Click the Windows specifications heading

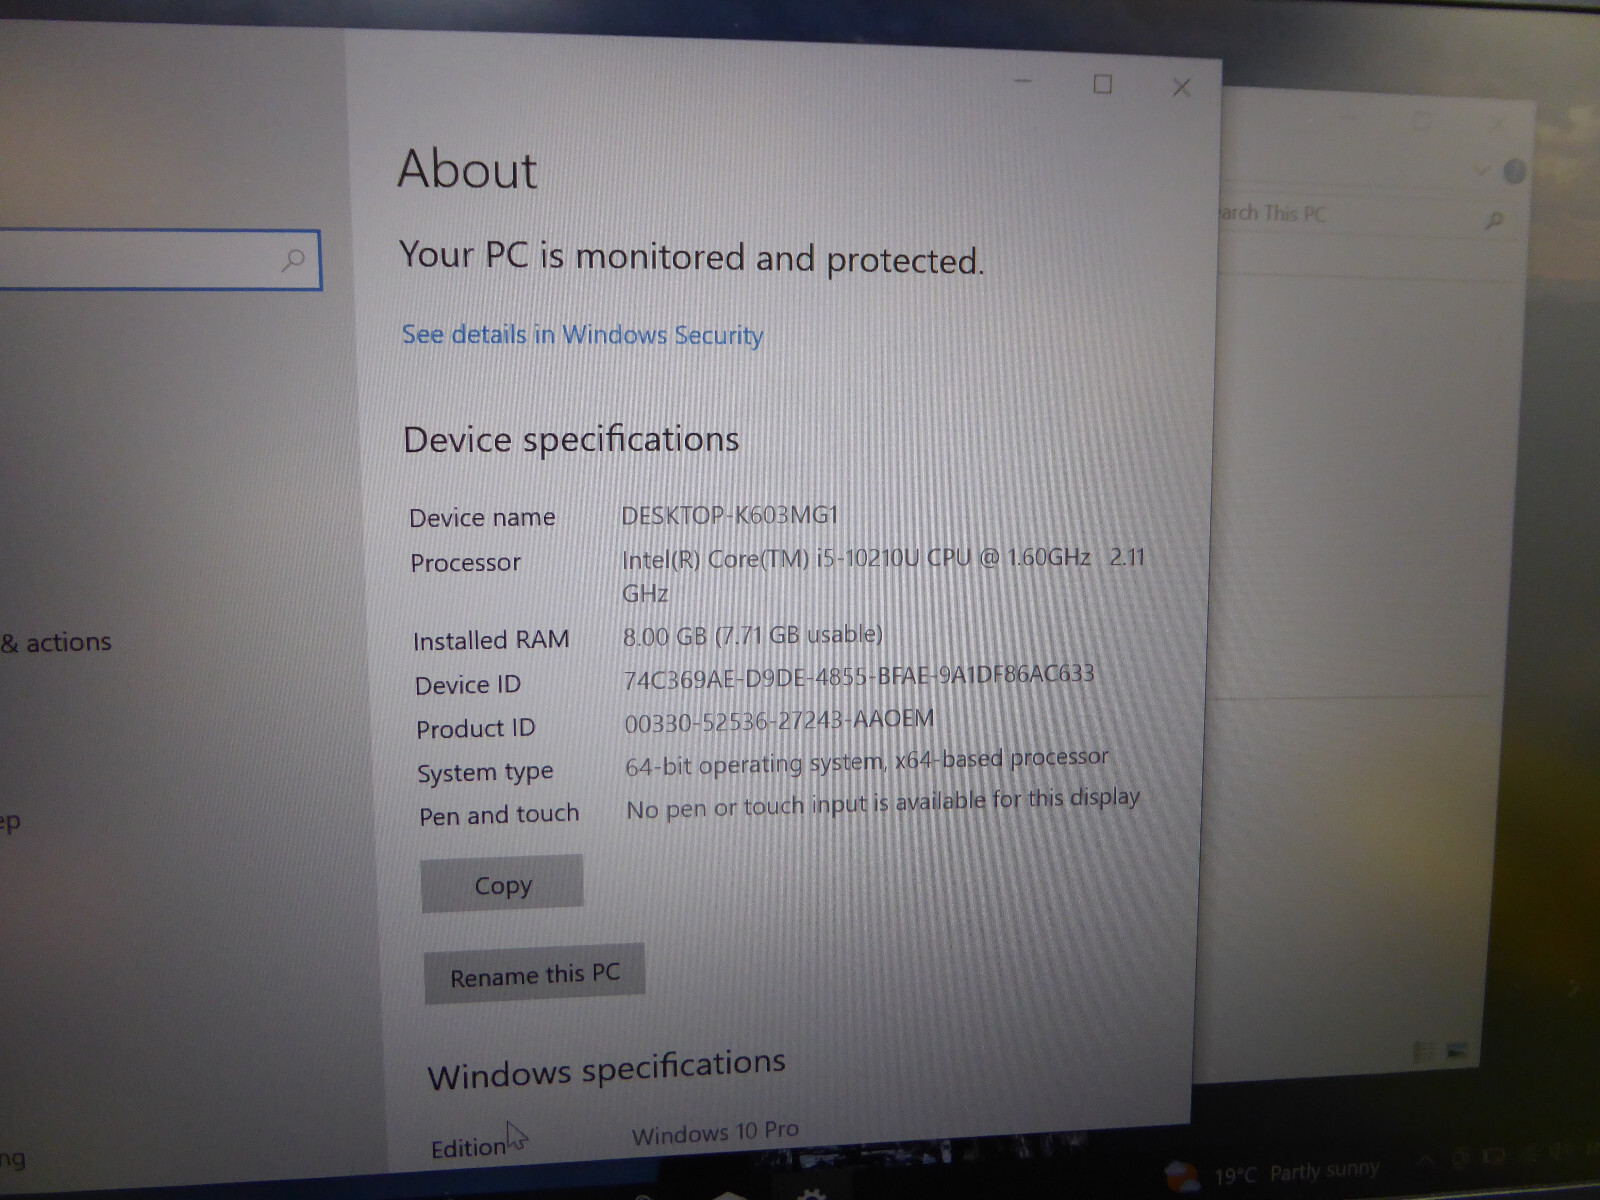coord(606,1069)
